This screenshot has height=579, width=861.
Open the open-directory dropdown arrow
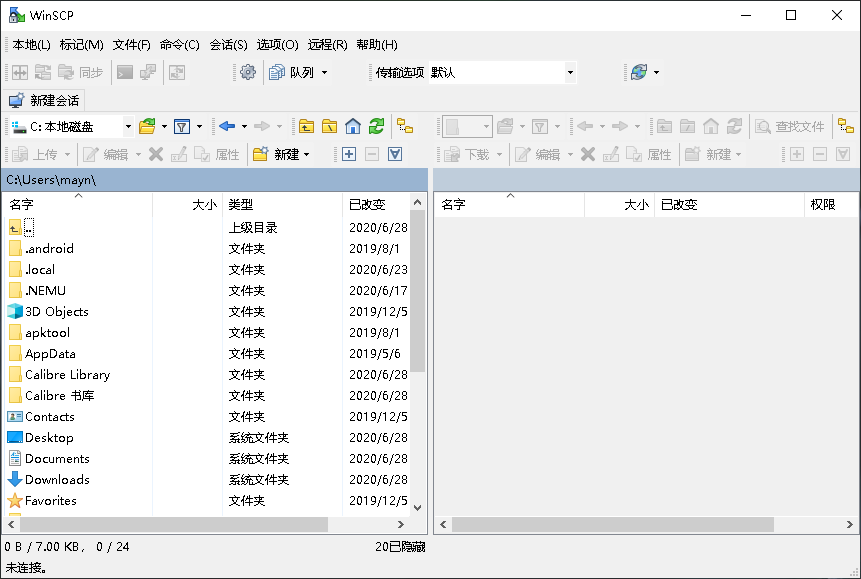tap(164, 126)
